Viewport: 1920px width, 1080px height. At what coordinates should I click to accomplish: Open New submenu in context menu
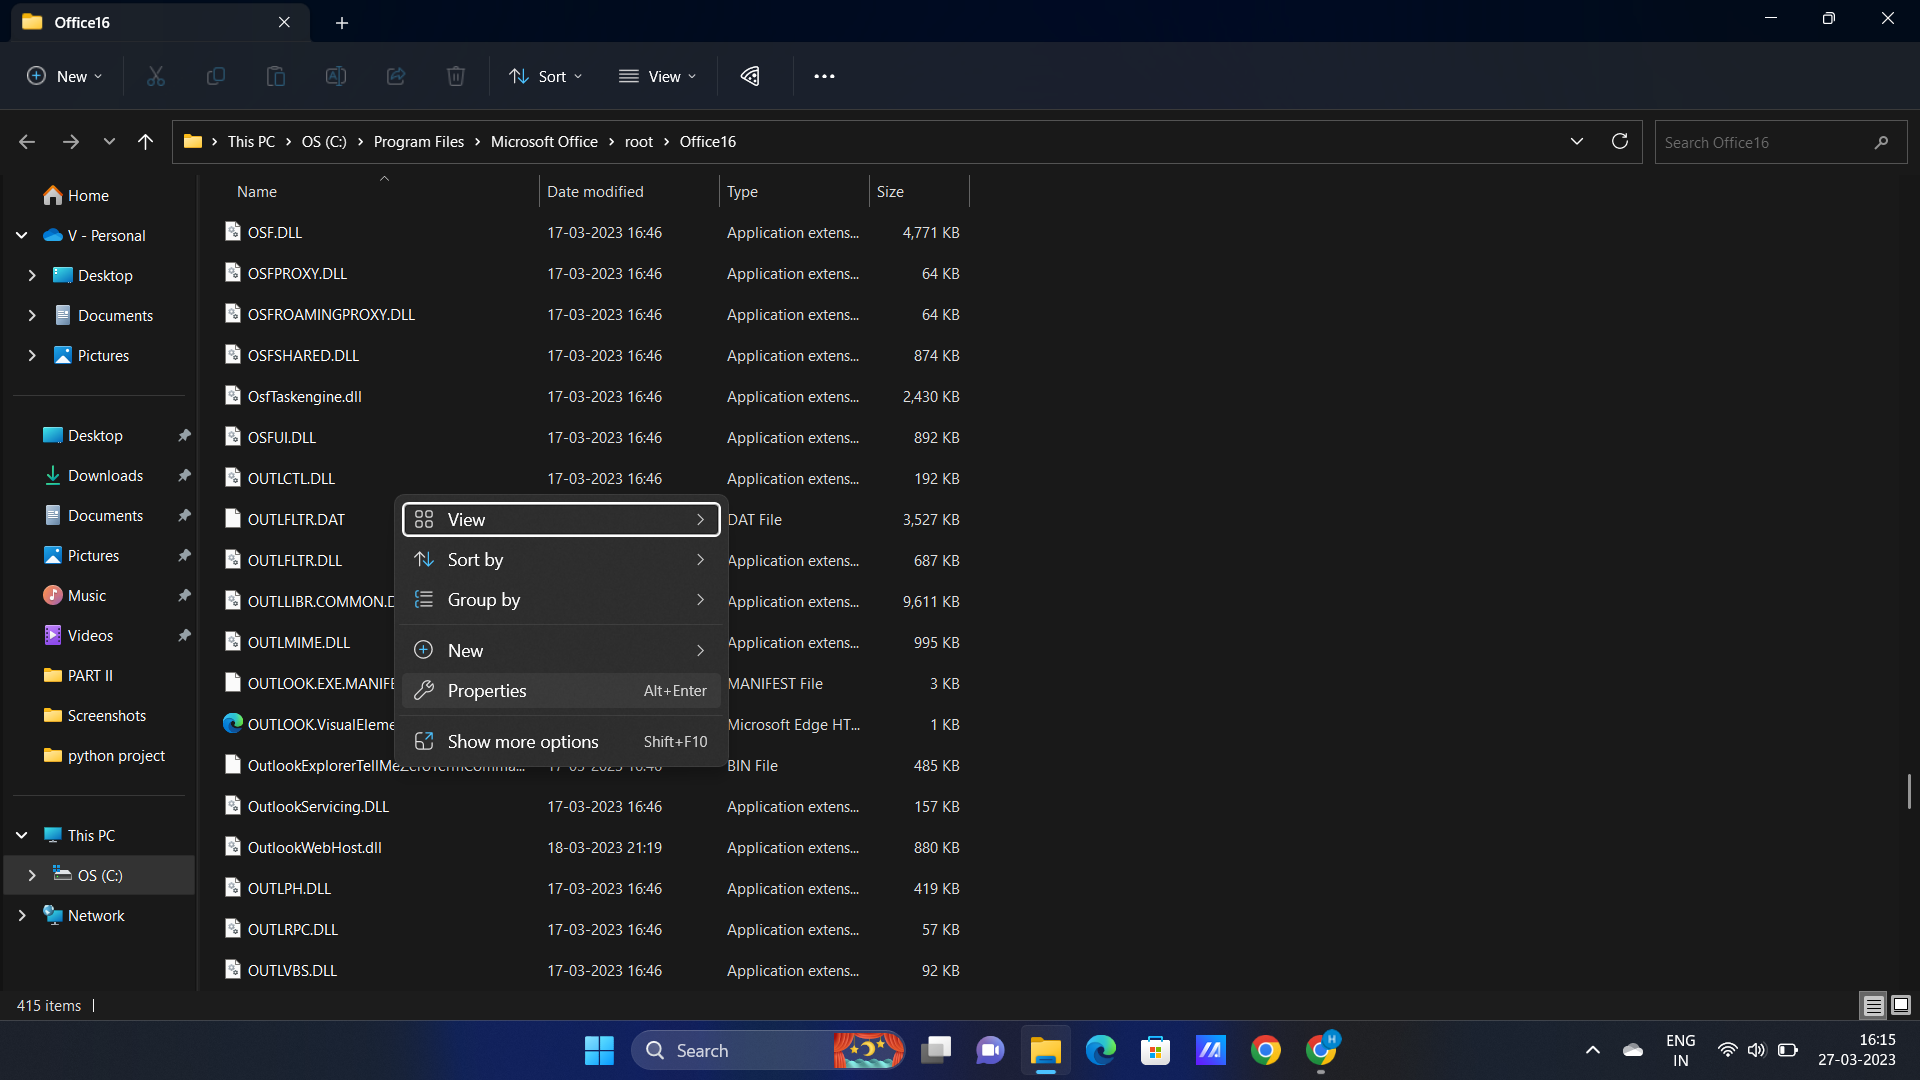(561, 651)
